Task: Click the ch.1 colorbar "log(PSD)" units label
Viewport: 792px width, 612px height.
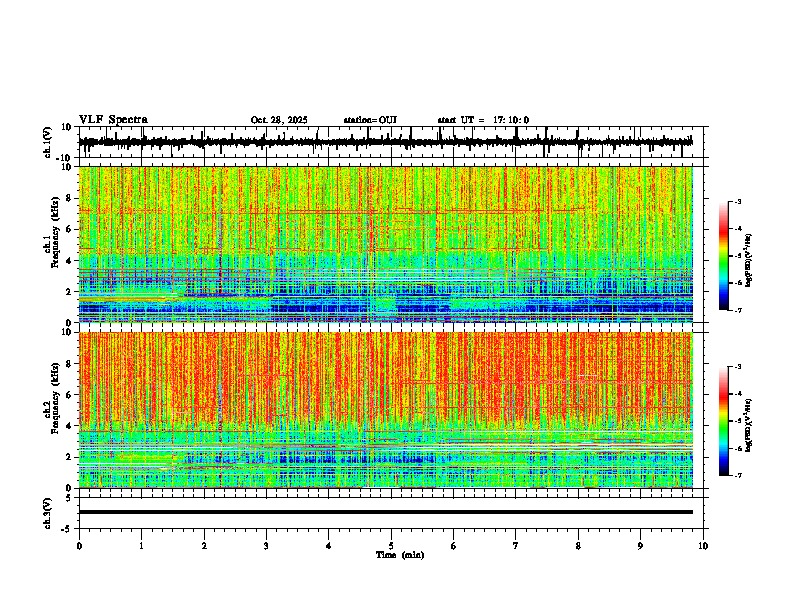Action: click(749, 261)
